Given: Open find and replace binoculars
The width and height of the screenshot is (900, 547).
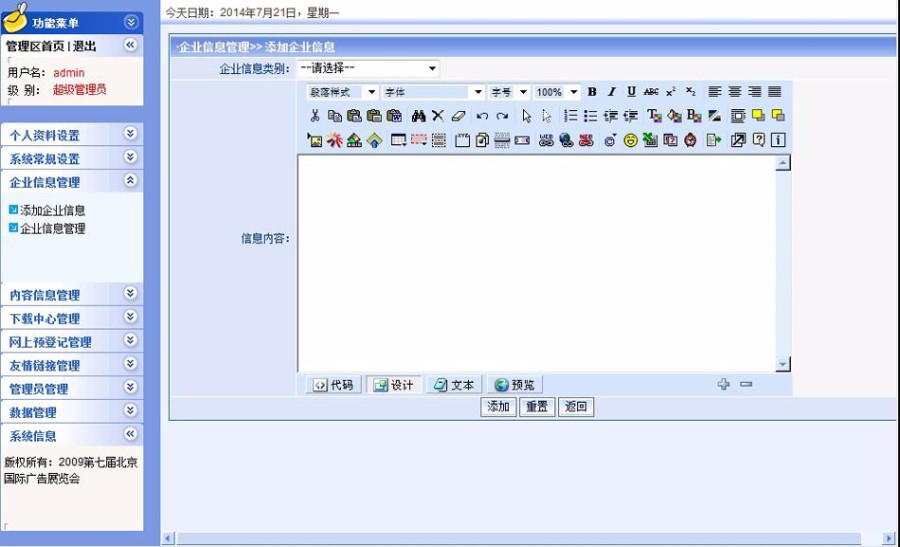Looking at the screenshot, I should [x=418, y=116].
